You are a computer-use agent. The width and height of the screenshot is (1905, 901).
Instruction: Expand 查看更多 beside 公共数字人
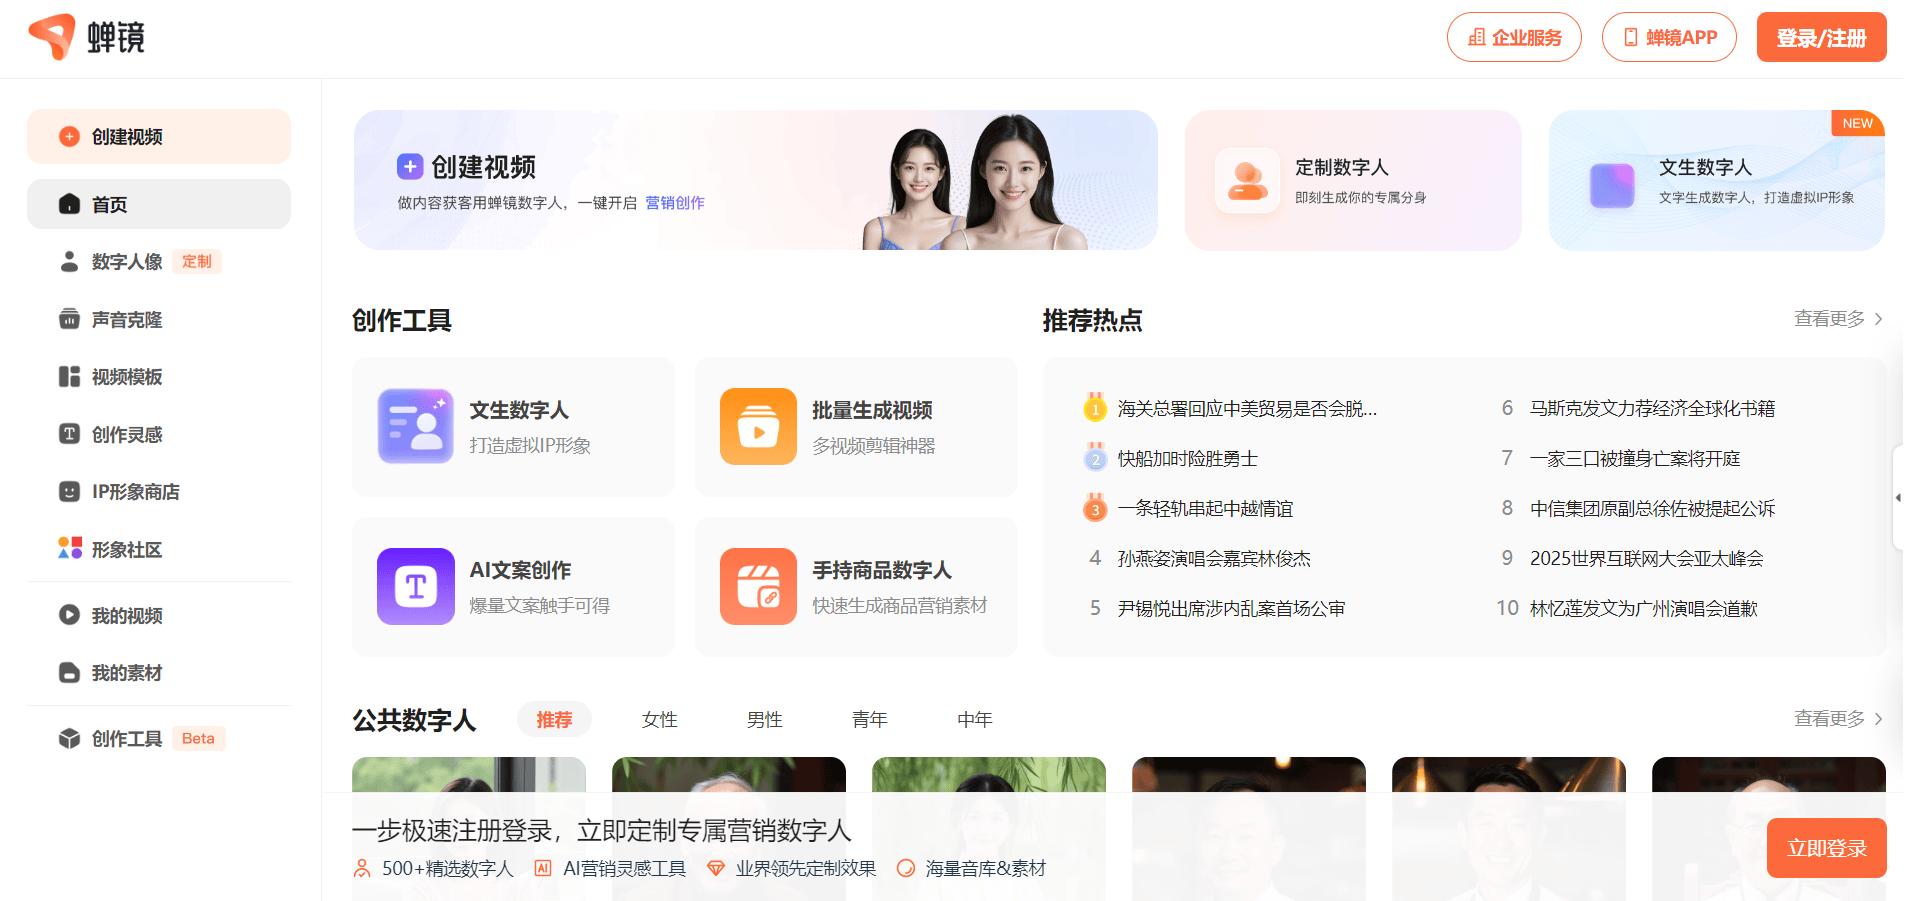click(x=1838, y=719)
